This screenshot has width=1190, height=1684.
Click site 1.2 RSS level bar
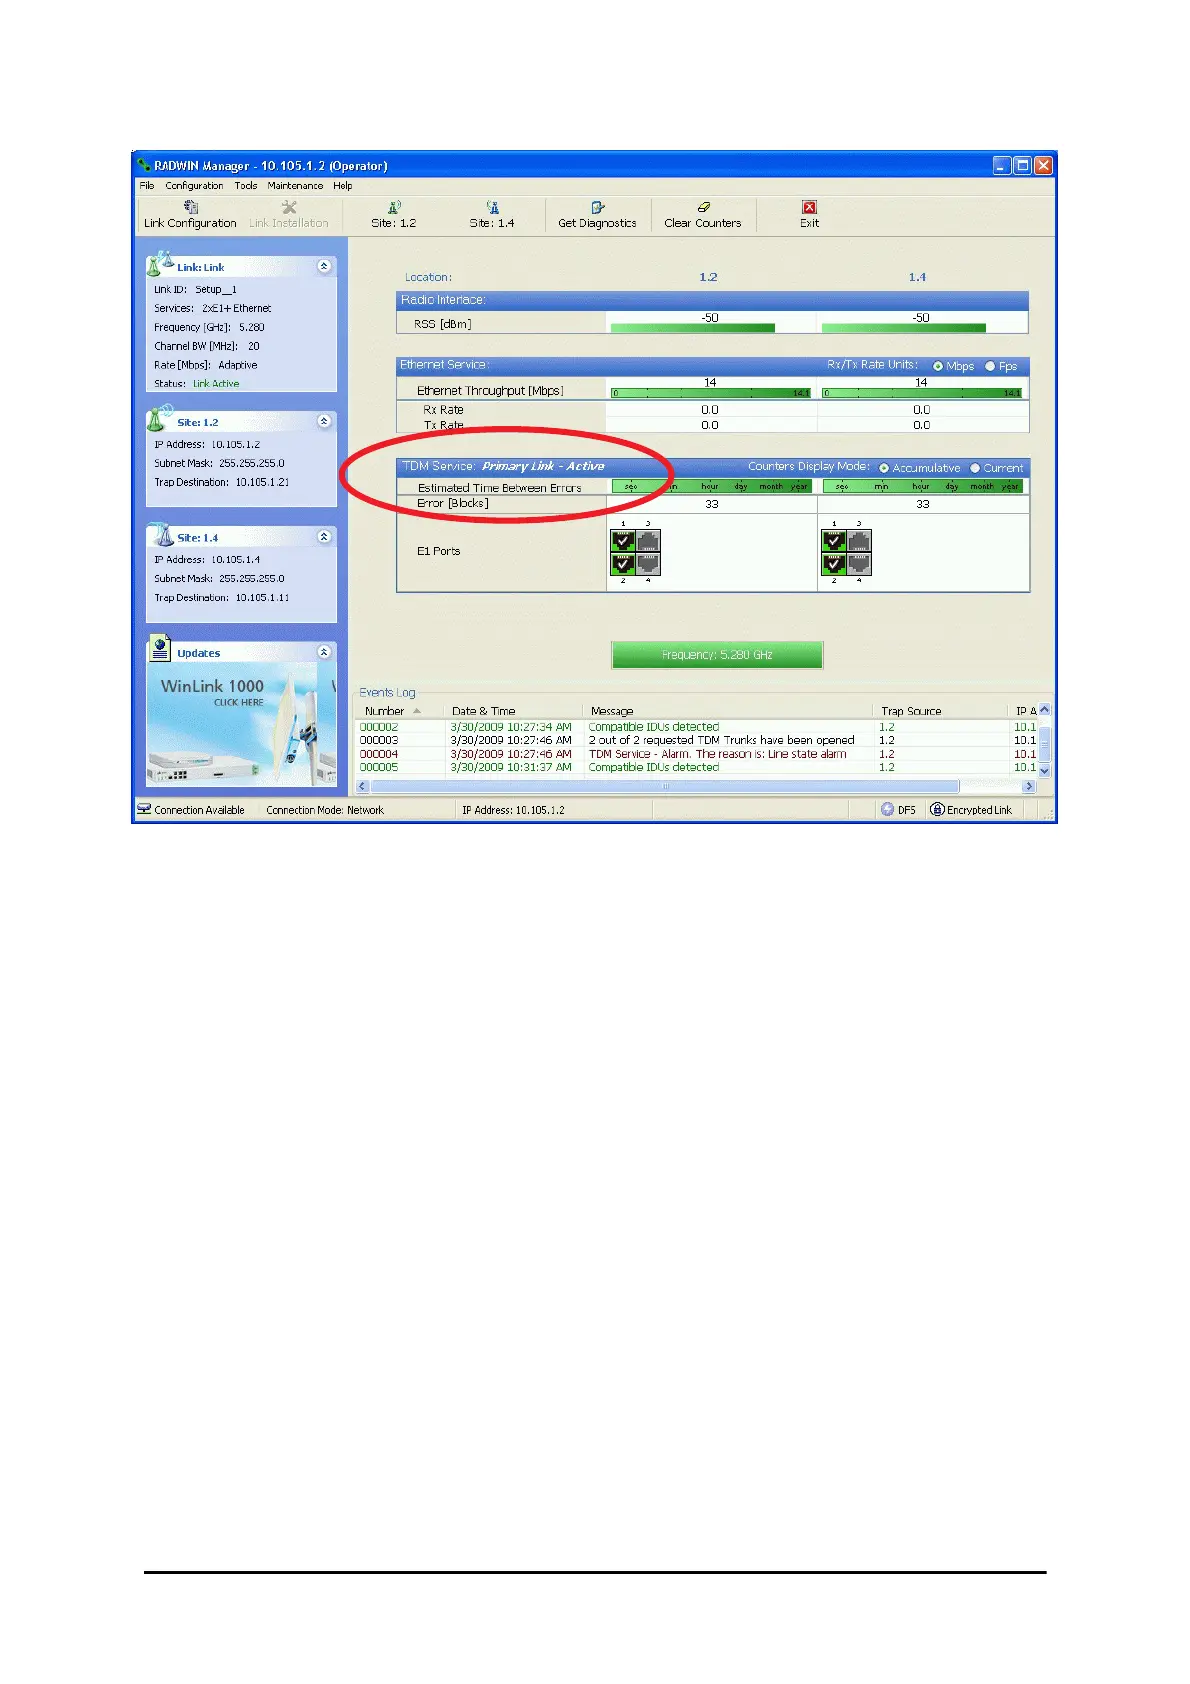pyautogui.click(x=693, y=328)
